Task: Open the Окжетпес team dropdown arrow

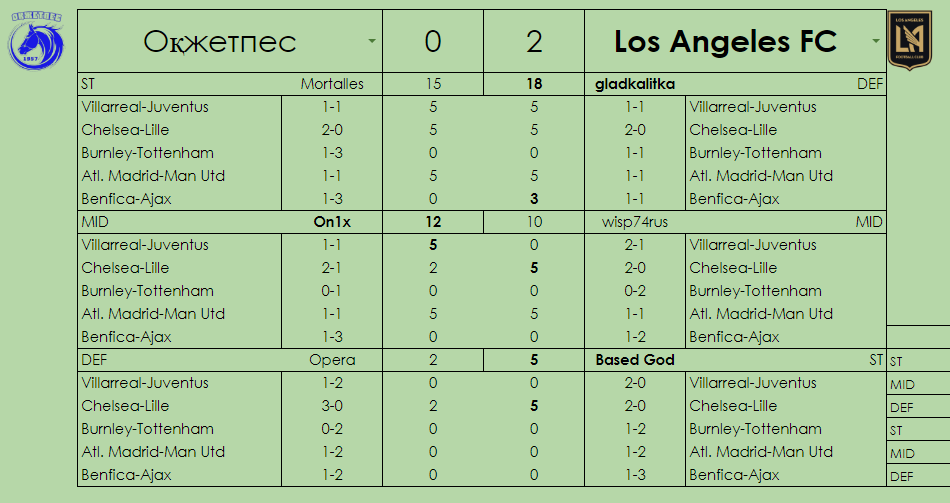Action: pos(372,42)
